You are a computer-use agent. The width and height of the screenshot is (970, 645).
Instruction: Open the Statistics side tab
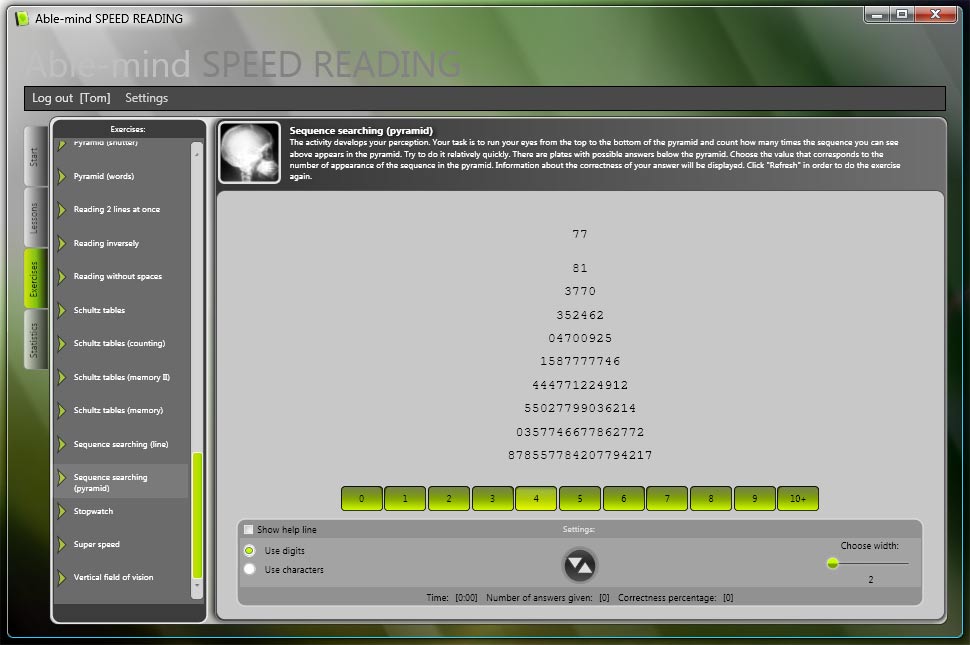point(35,340)
